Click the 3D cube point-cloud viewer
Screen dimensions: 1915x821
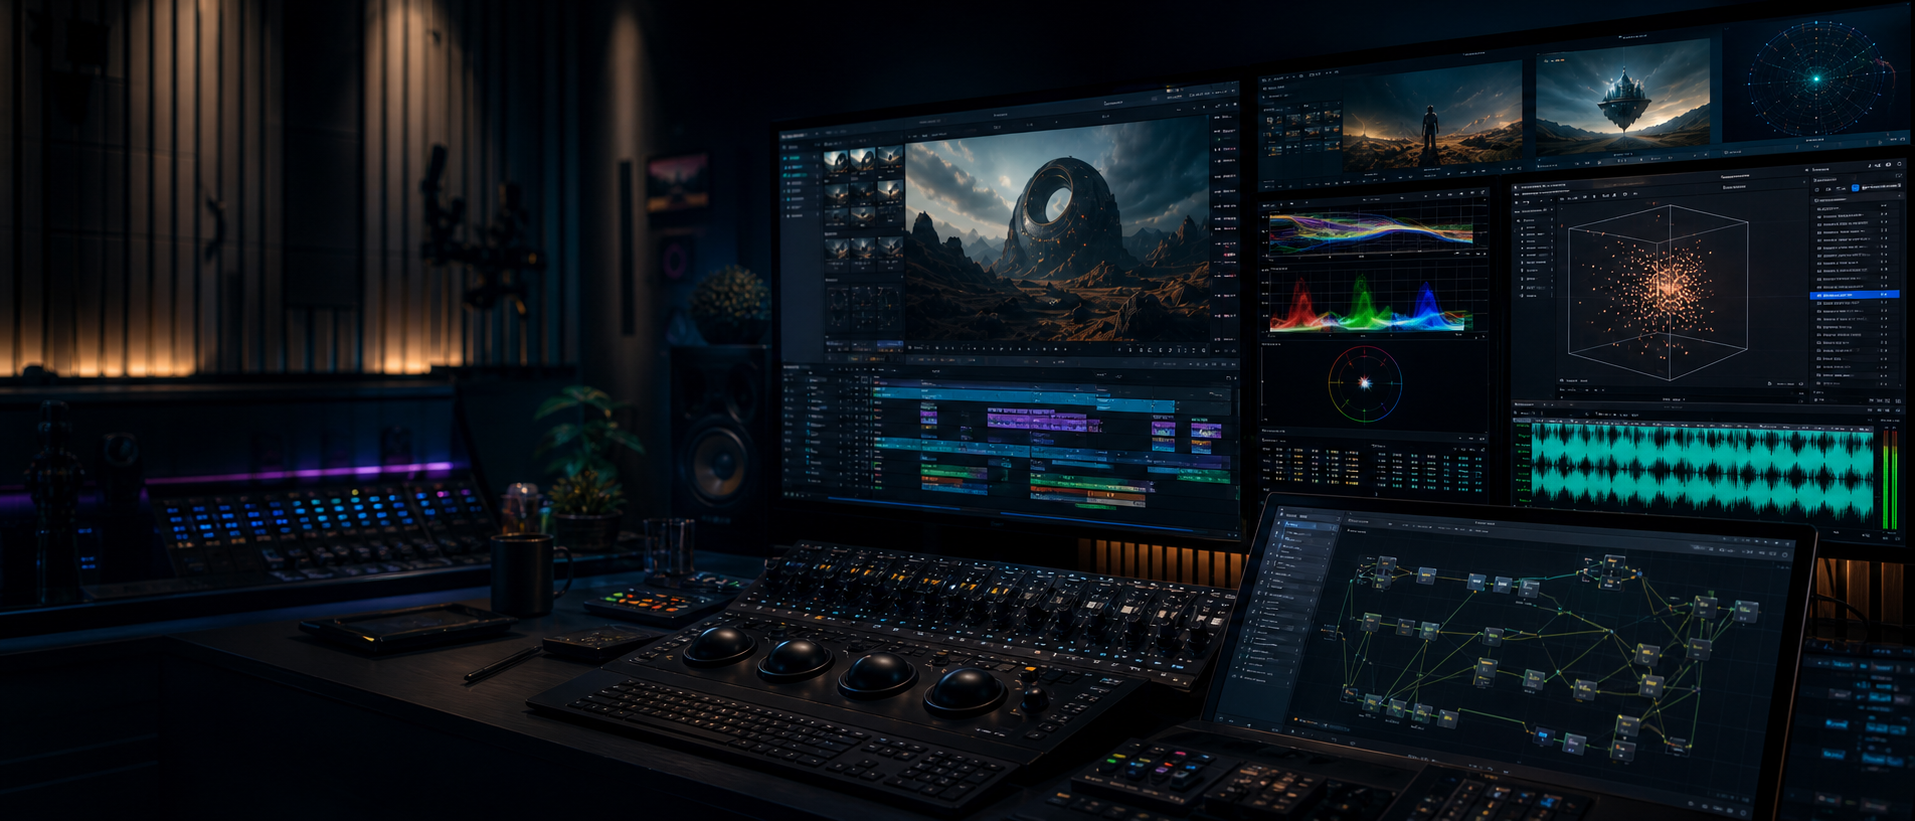(x=1658, y=291)
